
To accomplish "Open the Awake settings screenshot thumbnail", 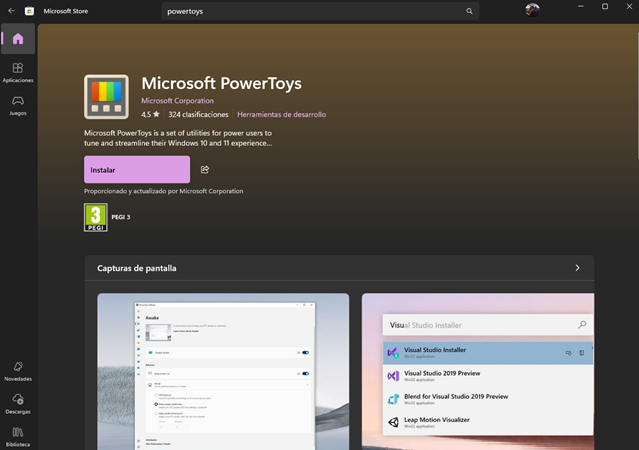I will pos(223,371).
